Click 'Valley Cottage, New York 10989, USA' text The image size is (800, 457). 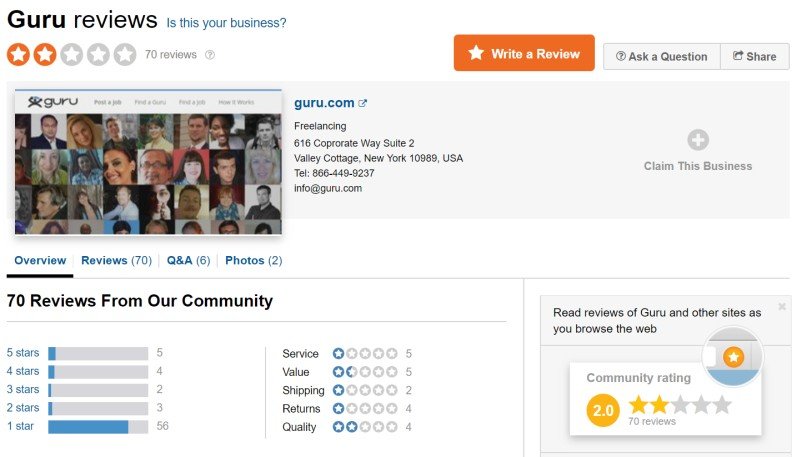point(379,158)
